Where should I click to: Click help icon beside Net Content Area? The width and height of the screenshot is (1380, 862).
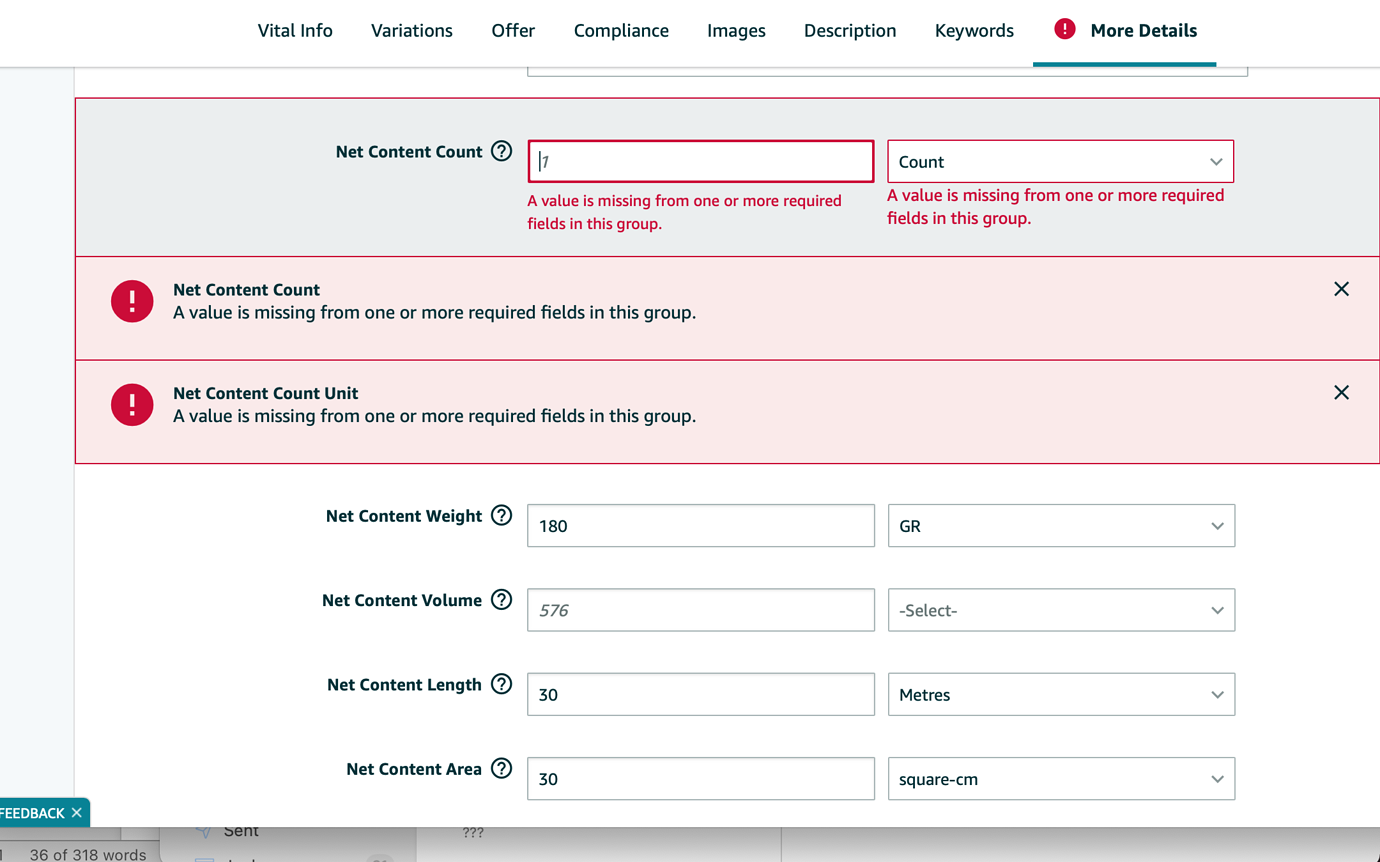click(502, 769)
